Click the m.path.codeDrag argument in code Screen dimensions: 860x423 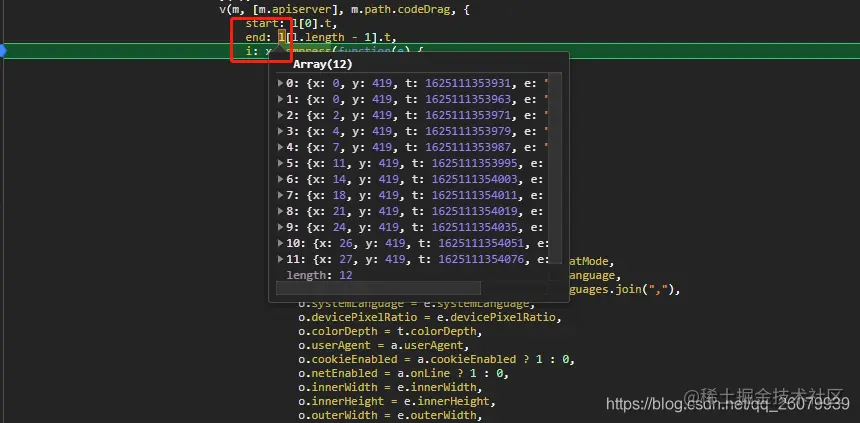[401, 9]
